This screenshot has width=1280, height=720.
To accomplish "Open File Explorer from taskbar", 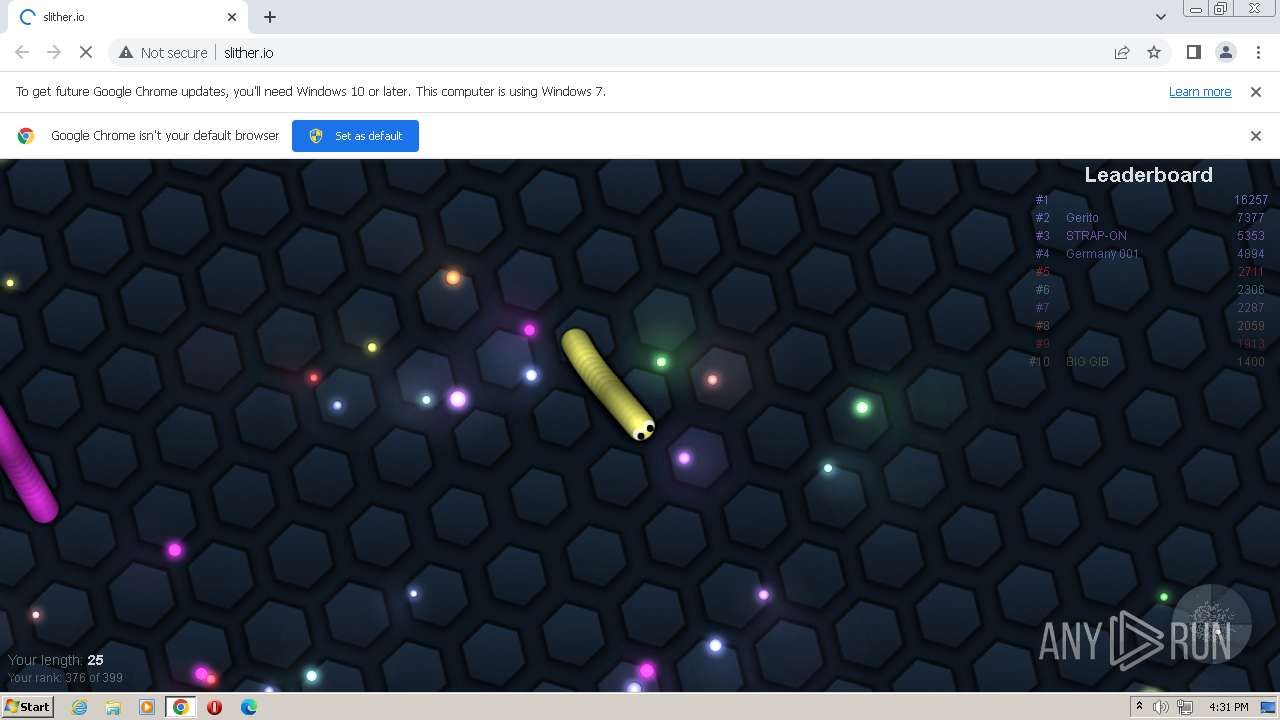I will point(113,707).
